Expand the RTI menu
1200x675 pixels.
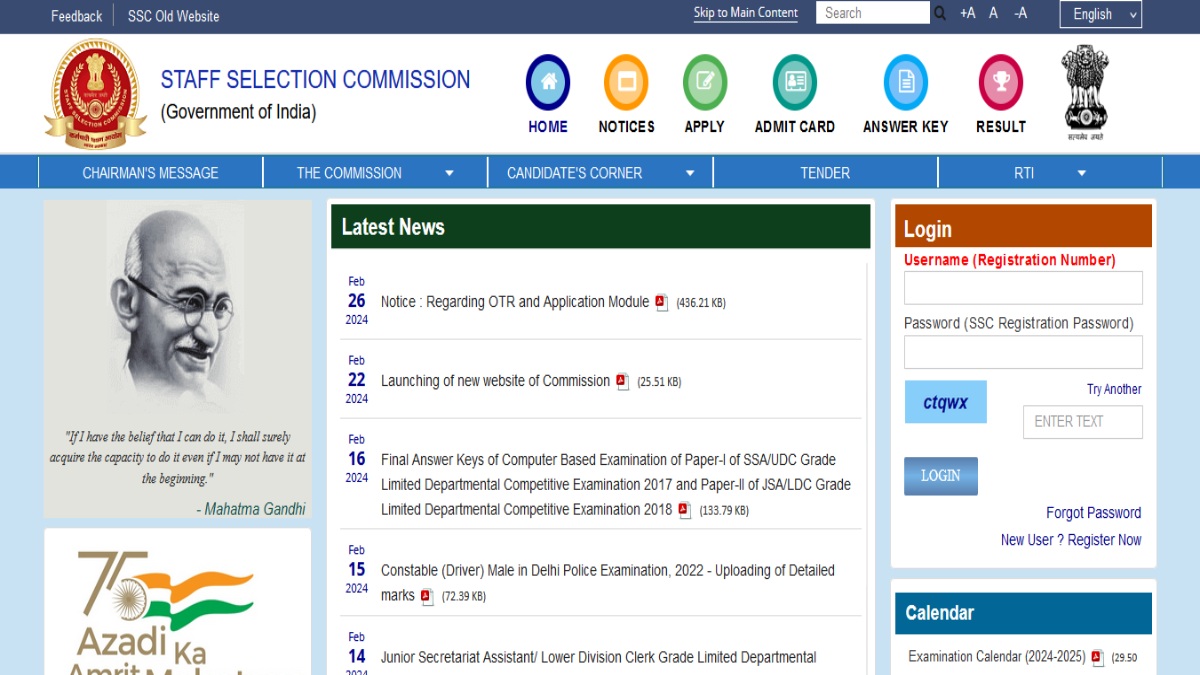point(1049,173)
